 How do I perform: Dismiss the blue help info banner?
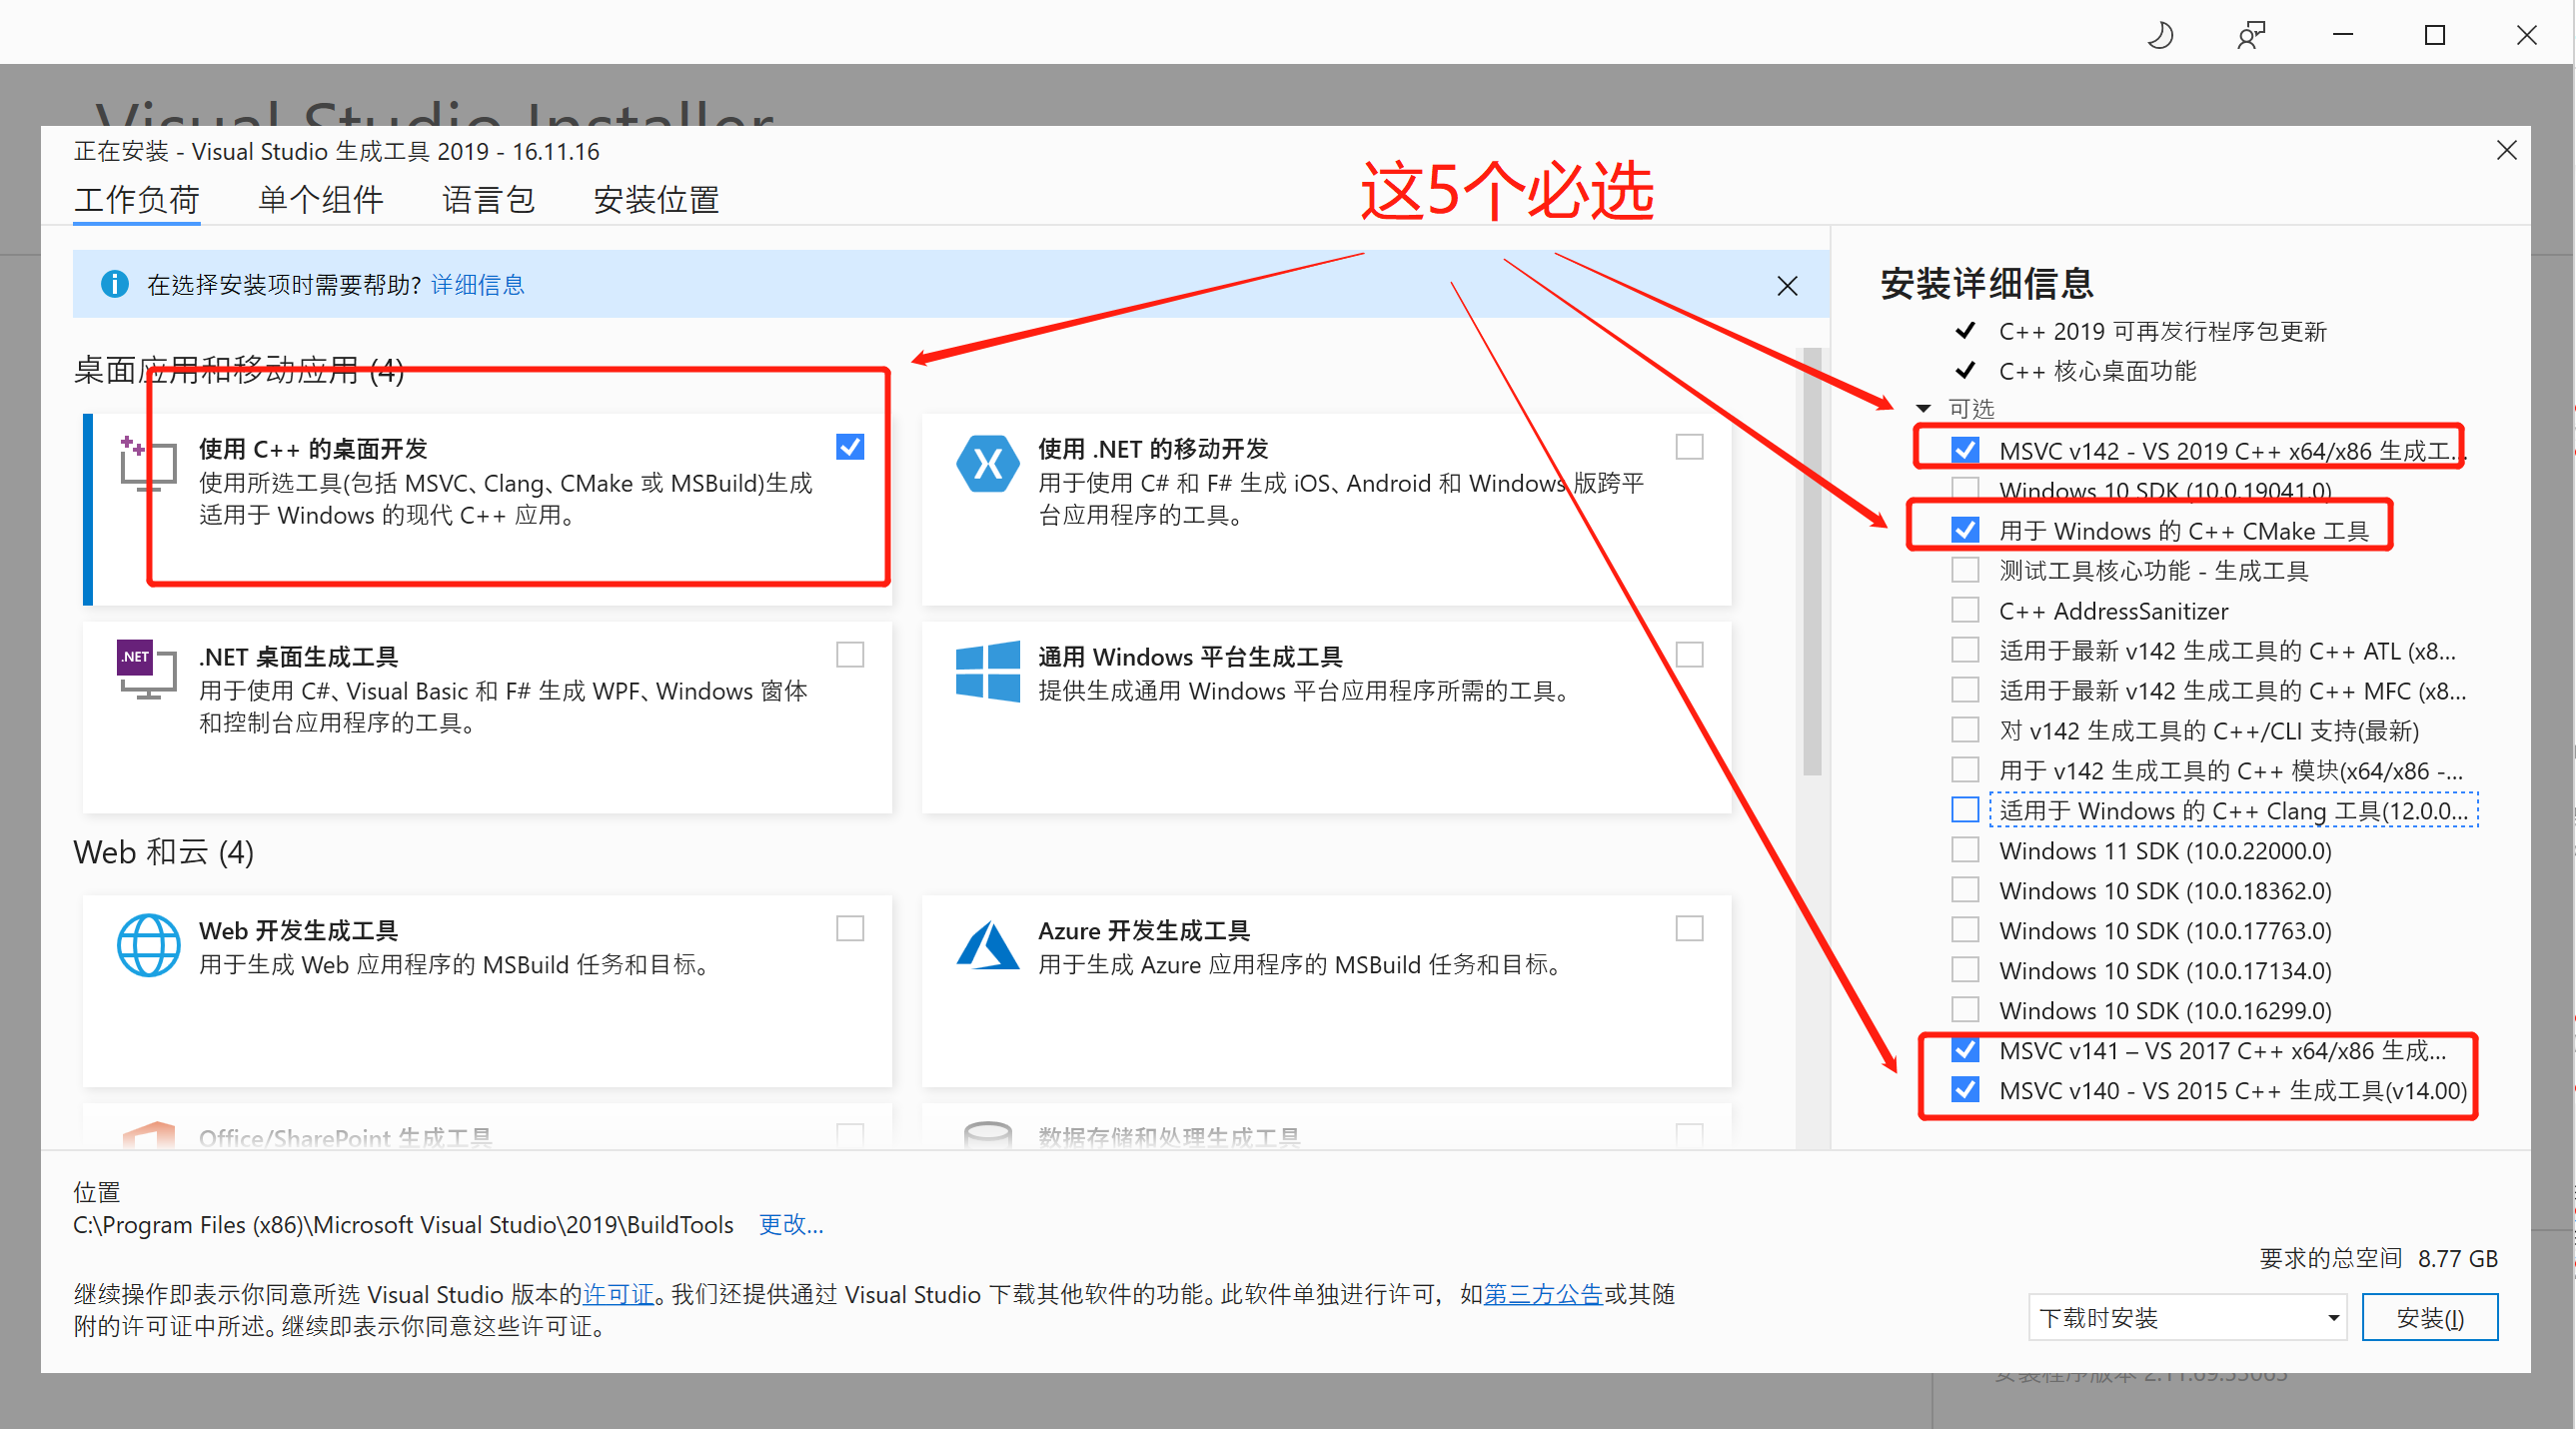coord(1787,286)
